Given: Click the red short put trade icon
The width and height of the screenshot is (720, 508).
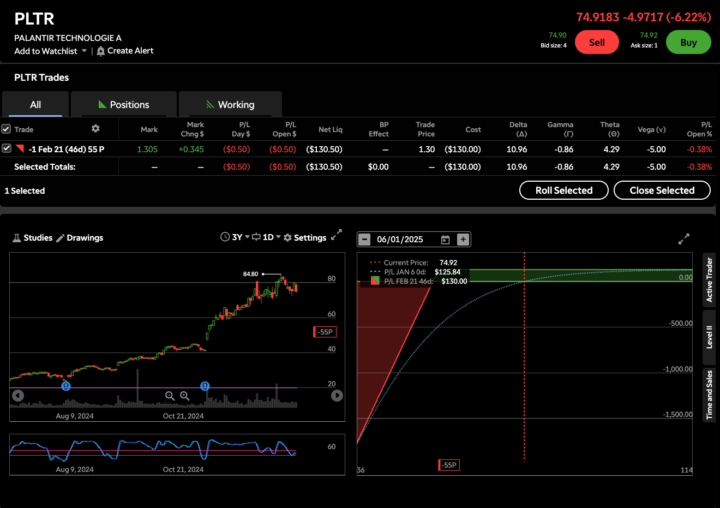Looking at the screenshot, I should click(20, 148).
